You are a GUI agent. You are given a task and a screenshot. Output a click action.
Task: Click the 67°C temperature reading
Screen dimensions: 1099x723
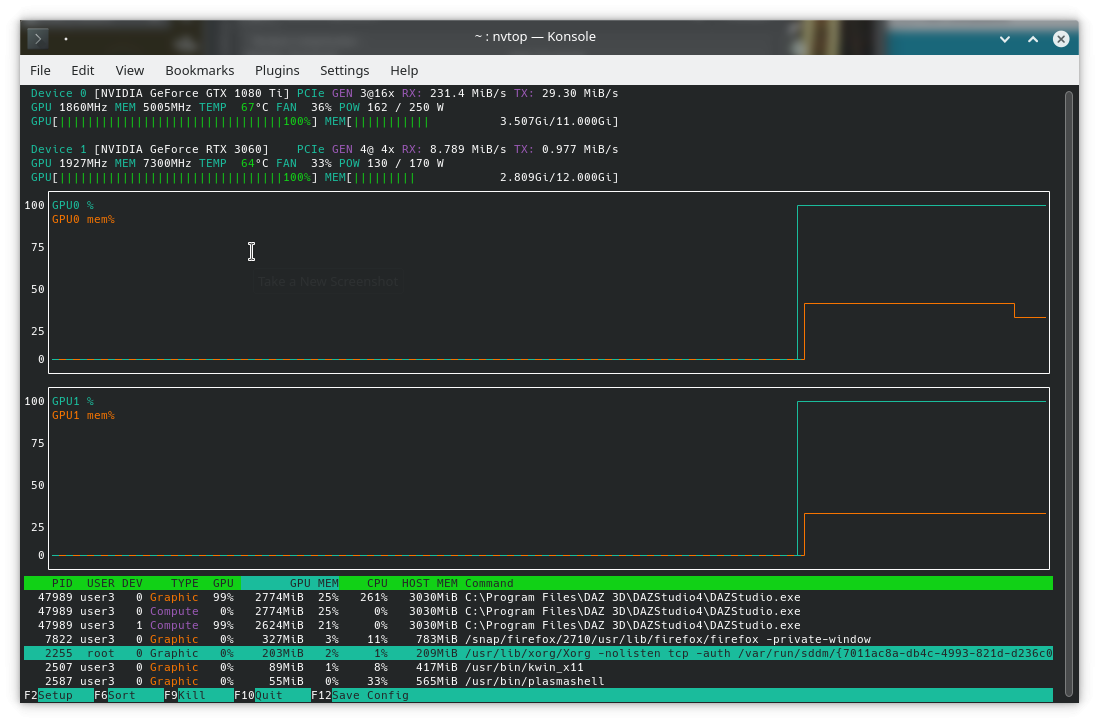254,107
